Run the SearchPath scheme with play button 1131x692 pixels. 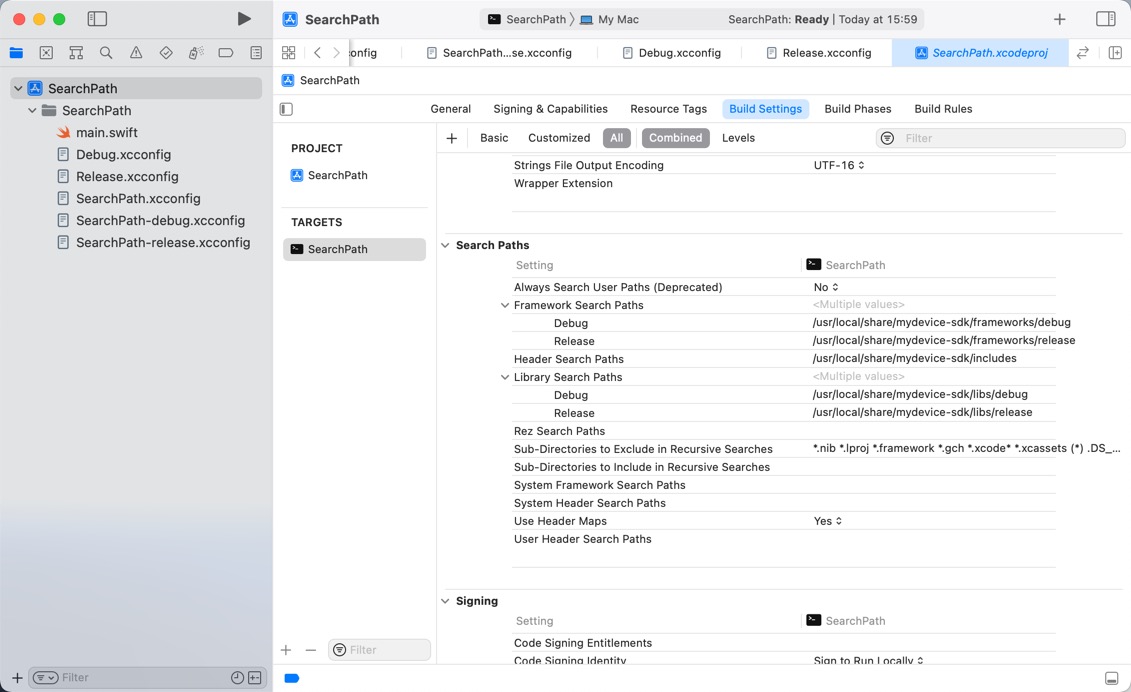point(244,19)
